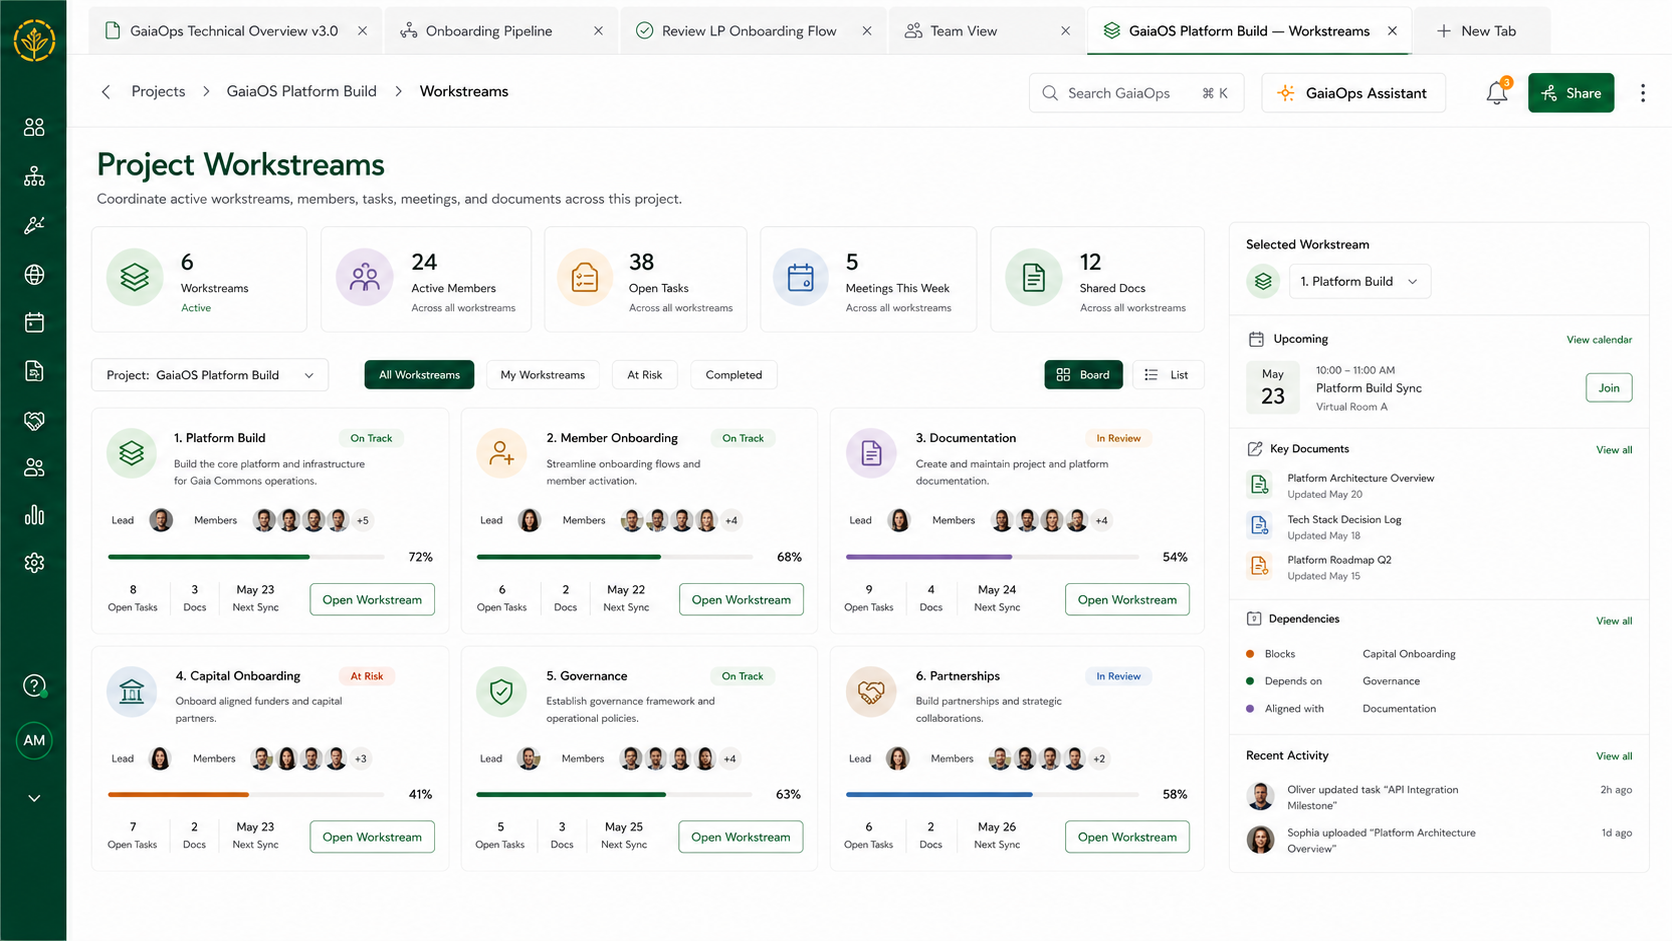The width and height of the screenshot is (1672, 941).
Task: Click the Platform Roadmap Q2 document icon
Action: tap(1259, 567)
